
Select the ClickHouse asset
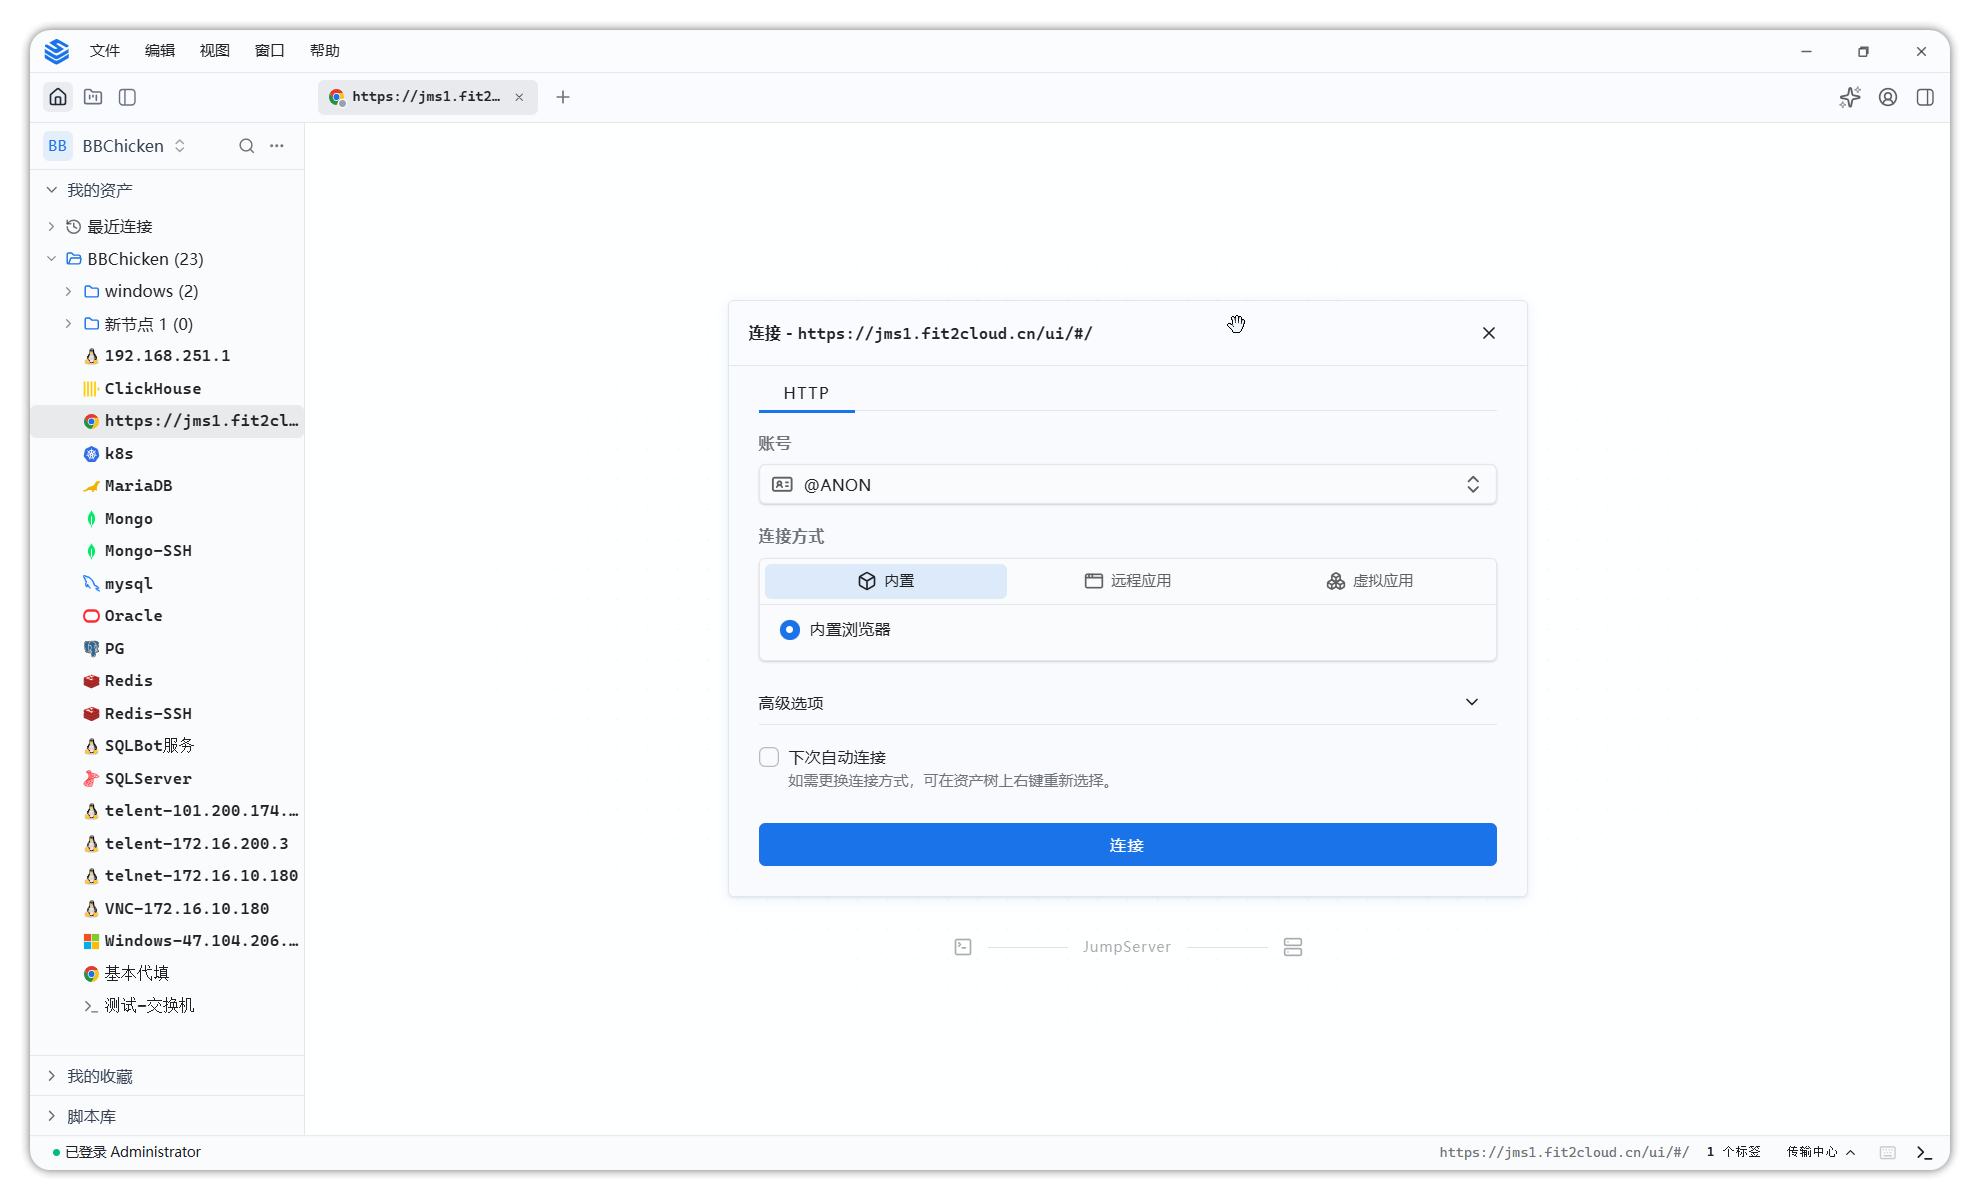point(167,388)
